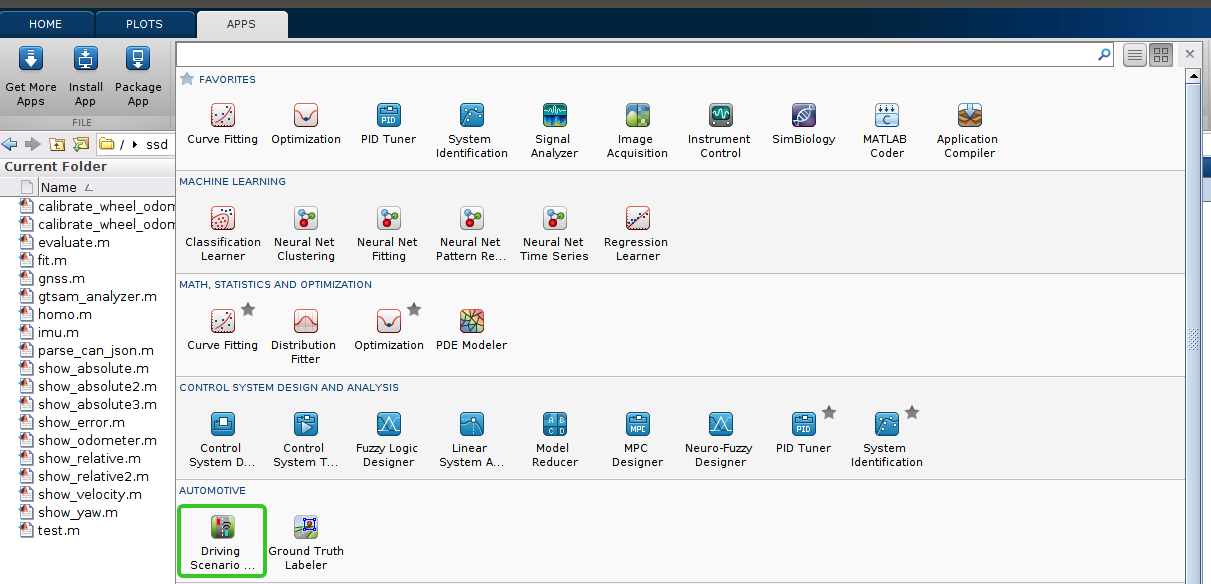Open Neuro-Fuzzy Designer app
The height and width of the screenshot is (584, 1211).
point(720,439)
